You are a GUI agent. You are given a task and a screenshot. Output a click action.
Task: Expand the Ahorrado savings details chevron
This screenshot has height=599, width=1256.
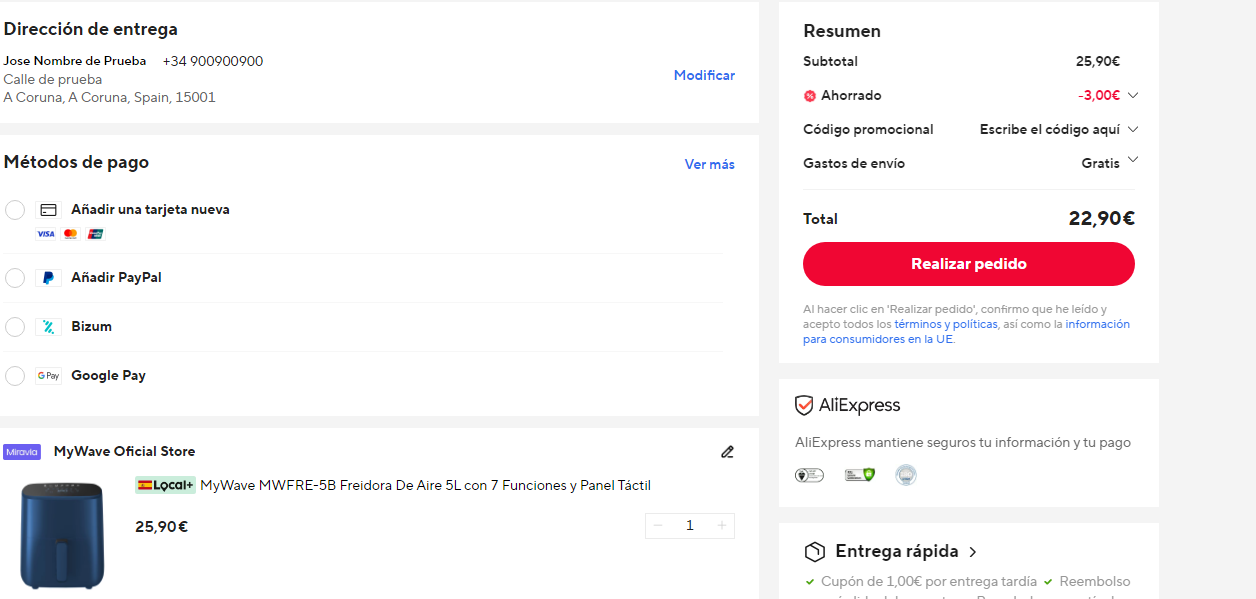point(1132,96)
